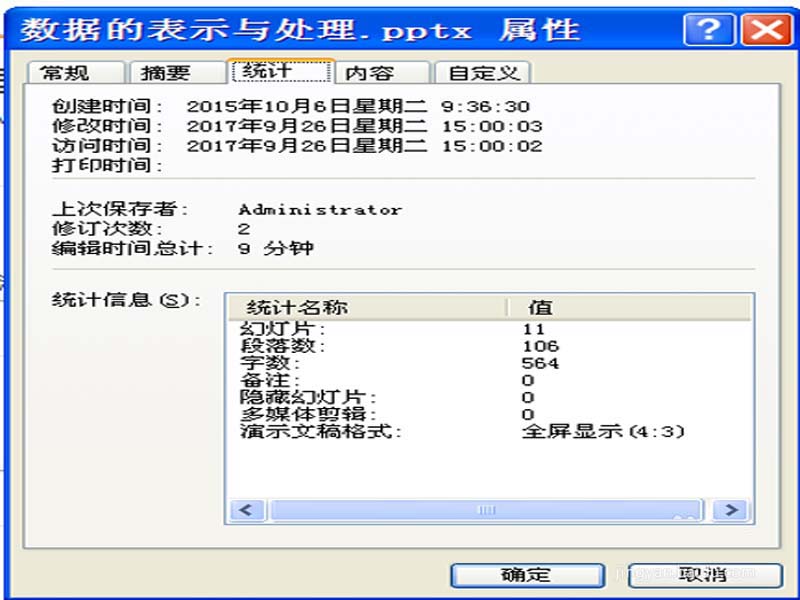Select the 字数 row
The height and width of the screenshot is (600, 800).
[x=489, y=363]
